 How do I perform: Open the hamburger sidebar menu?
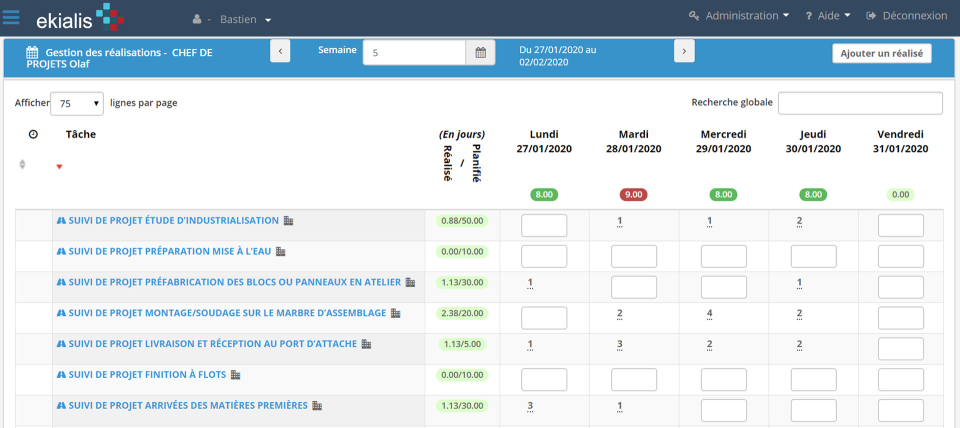11,17
